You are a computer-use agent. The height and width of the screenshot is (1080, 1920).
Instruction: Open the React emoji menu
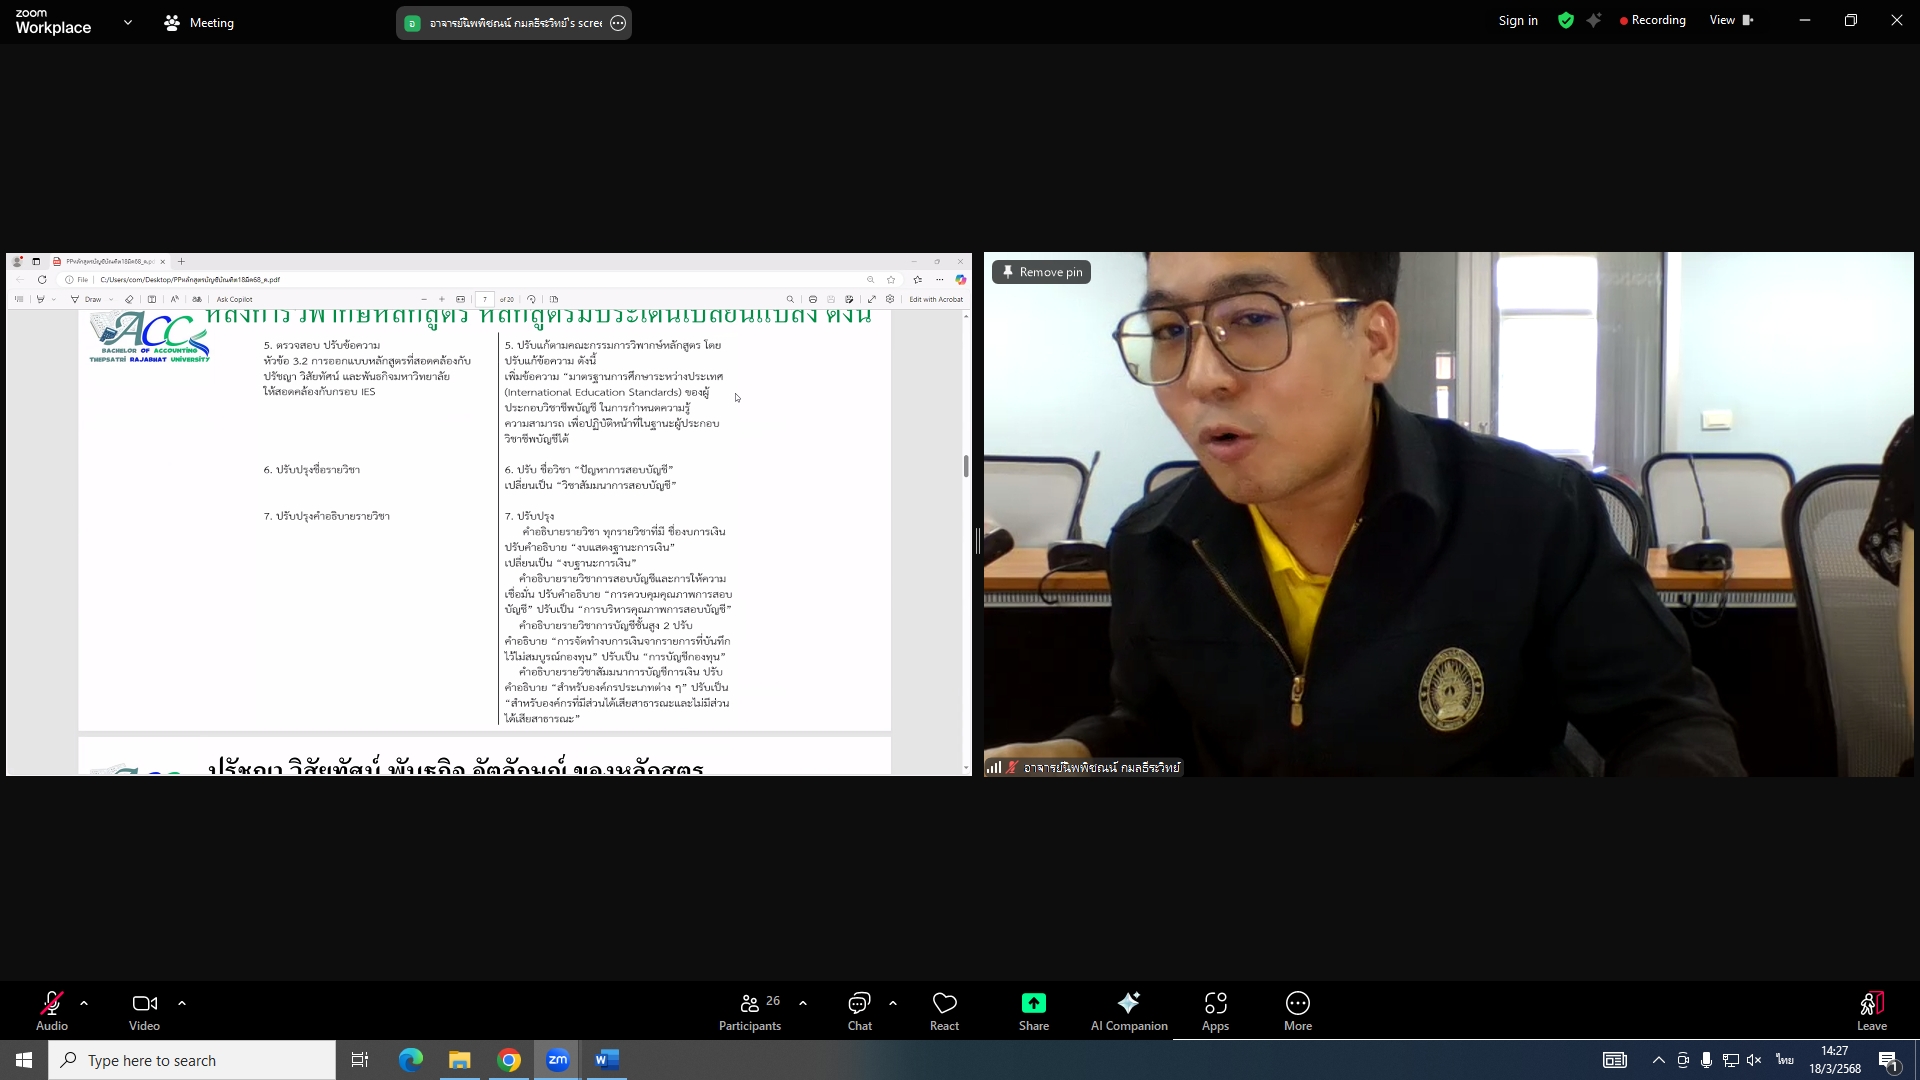tap(944, 1010)
